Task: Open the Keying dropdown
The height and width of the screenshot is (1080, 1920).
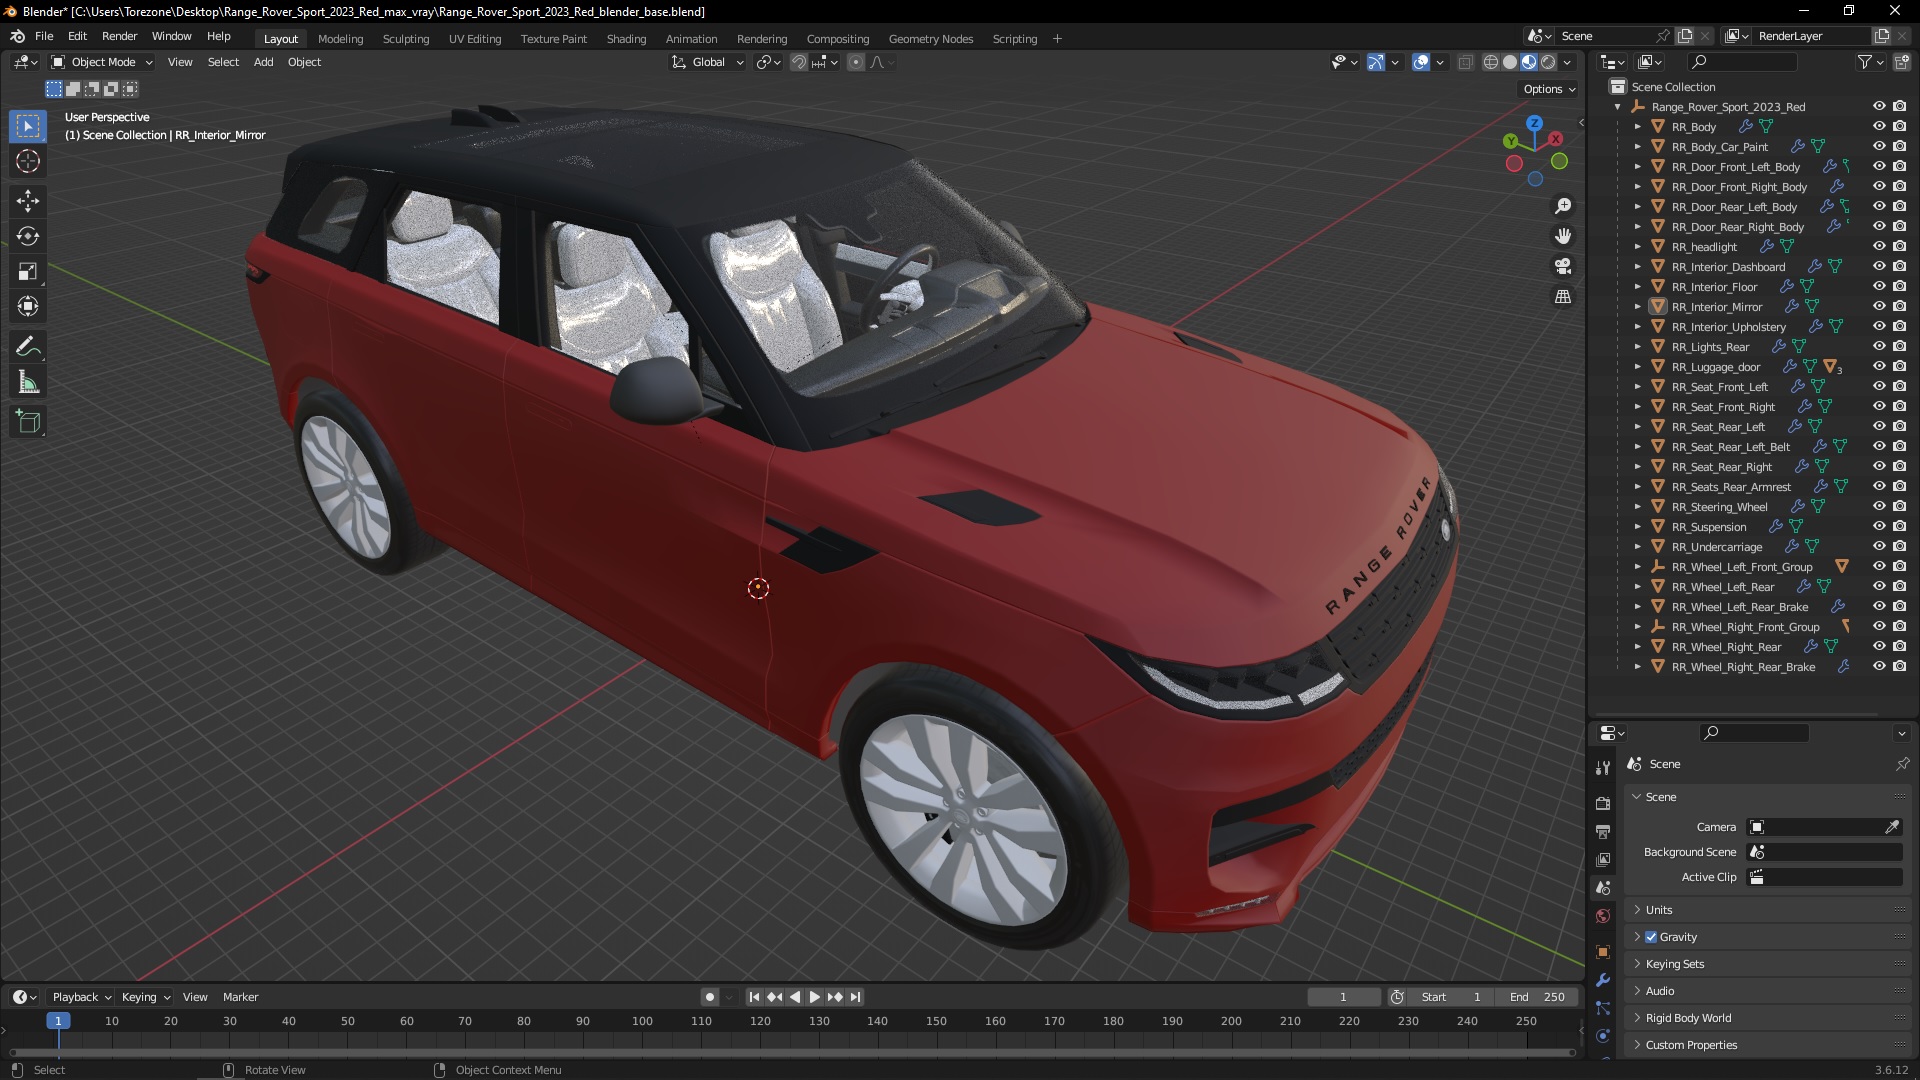Action: click(x=146, y=997)
